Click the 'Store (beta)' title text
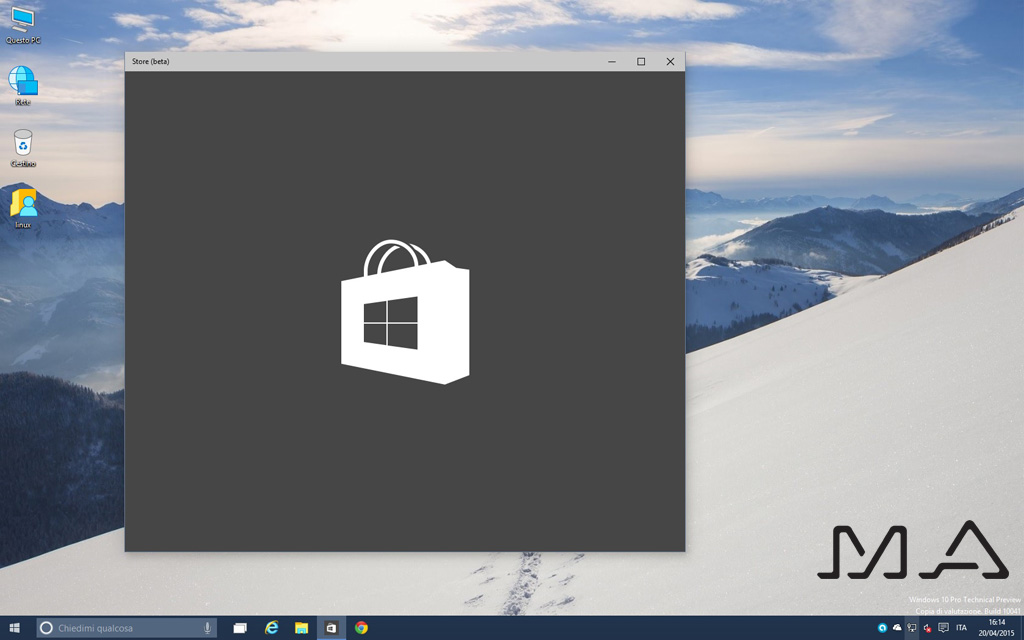The width and height of the screenshot is (1024, 640). [x=151, y=61]
